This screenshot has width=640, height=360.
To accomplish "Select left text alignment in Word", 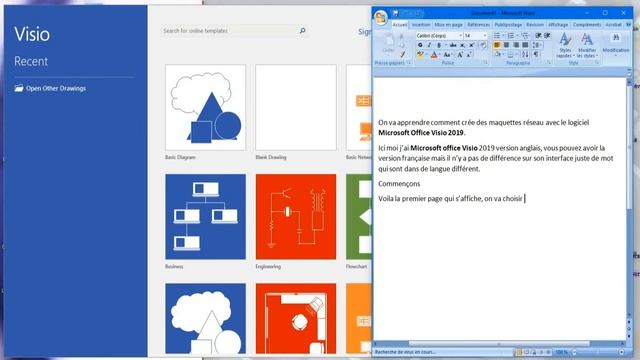I will (x=497, y=45).
